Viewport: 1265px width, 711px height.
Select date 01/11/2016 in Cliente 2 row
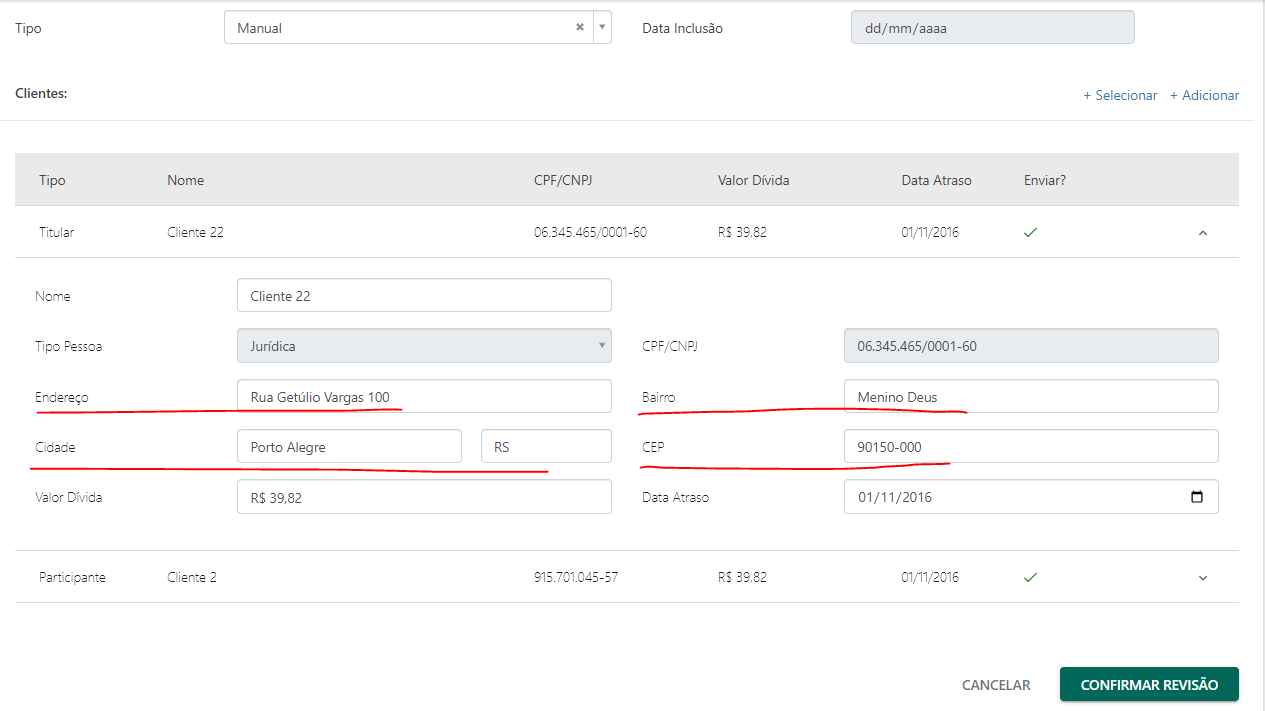[x=930, y=577]
